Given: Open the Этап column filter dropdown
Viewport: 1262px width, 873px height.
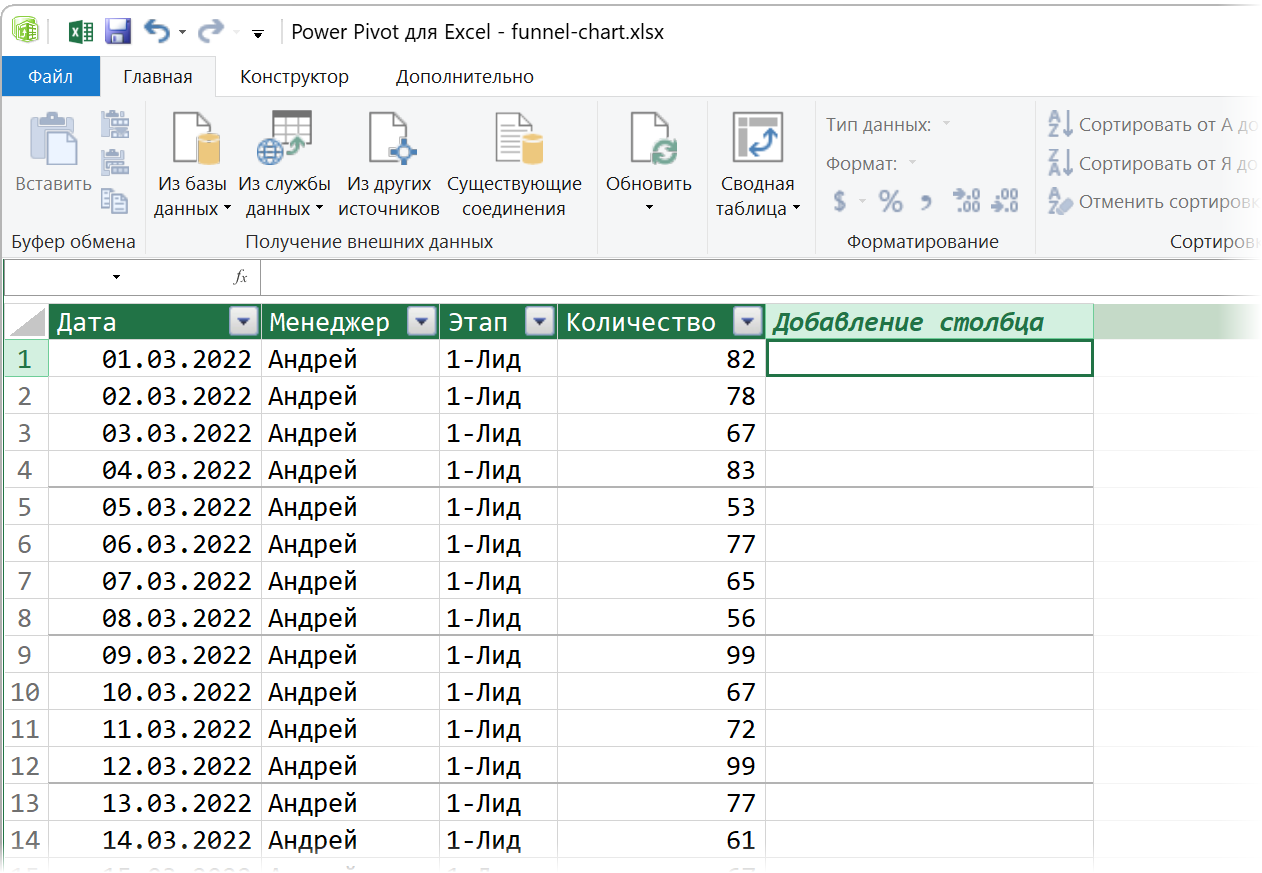Looking at the screenshot, I should pyautogui.click(x=540, y=322).
